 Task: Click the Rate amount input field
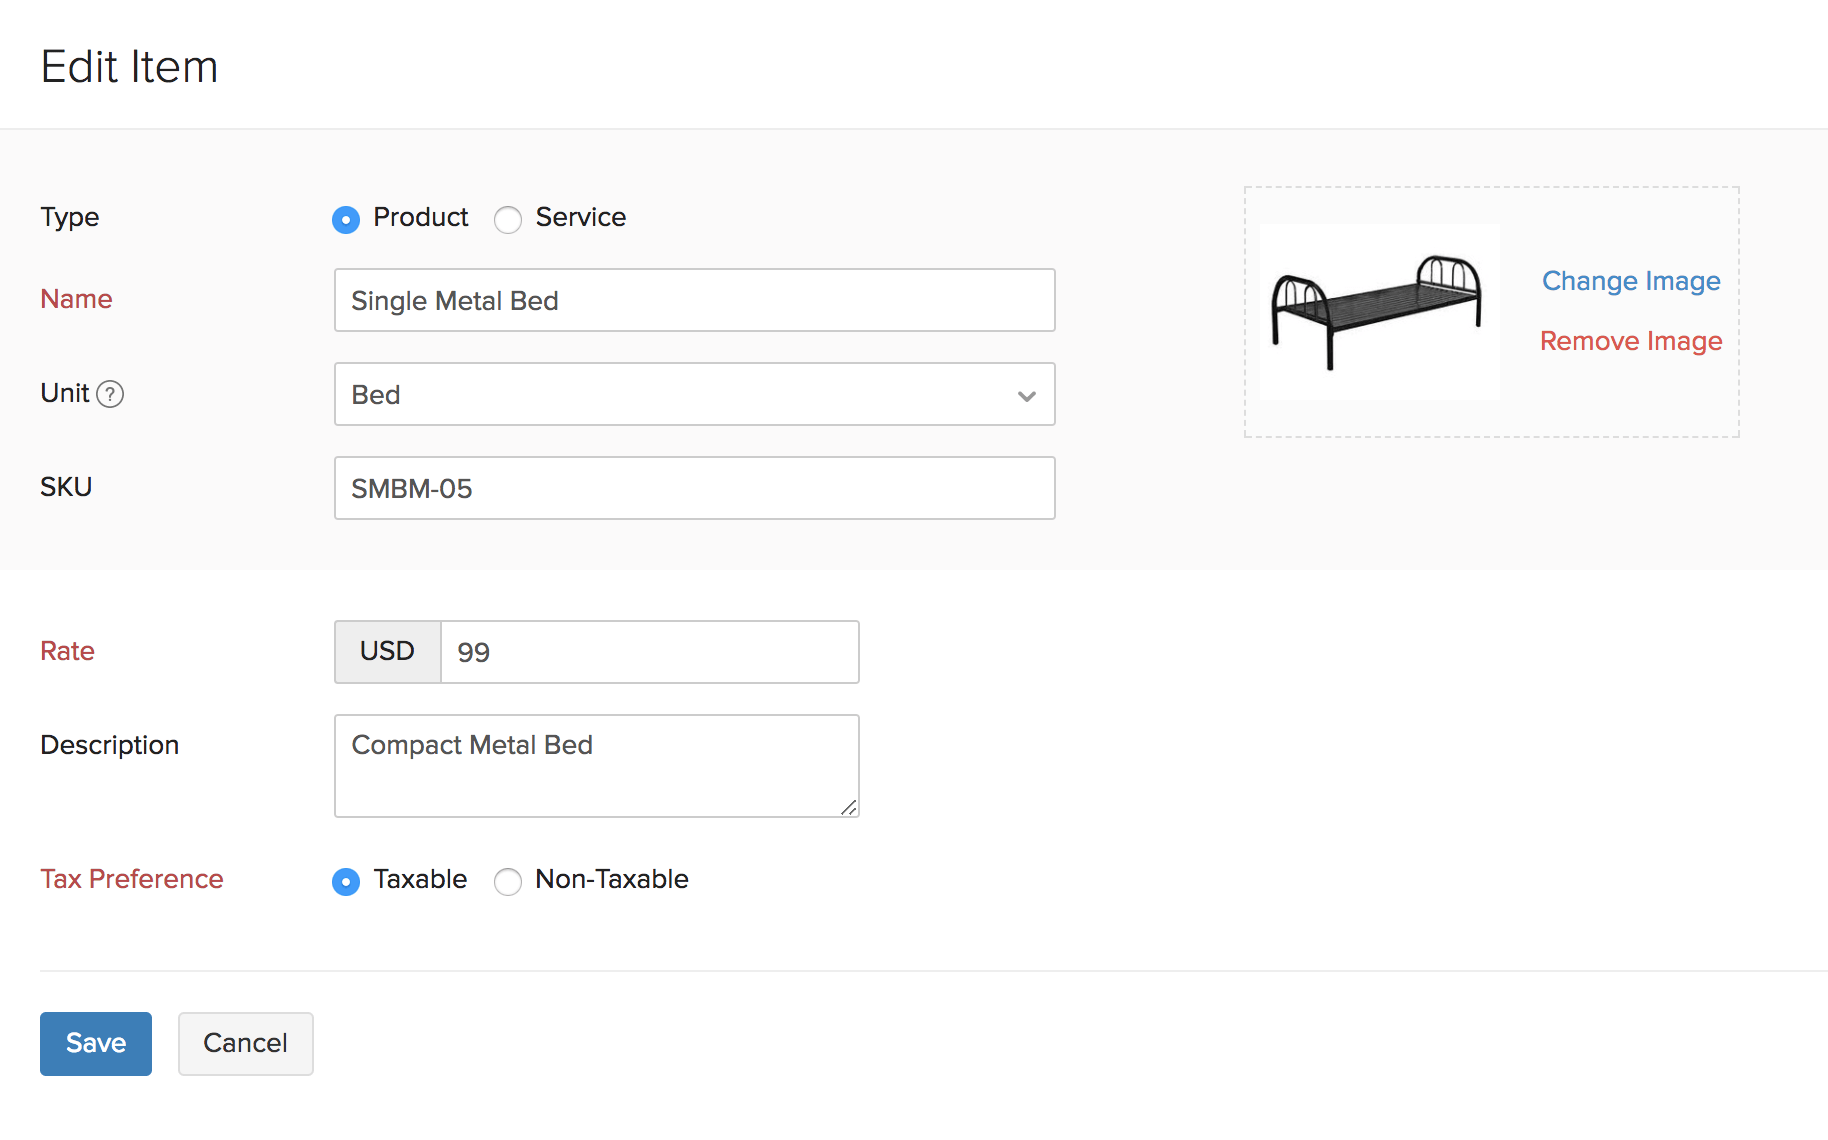[649, 652]
